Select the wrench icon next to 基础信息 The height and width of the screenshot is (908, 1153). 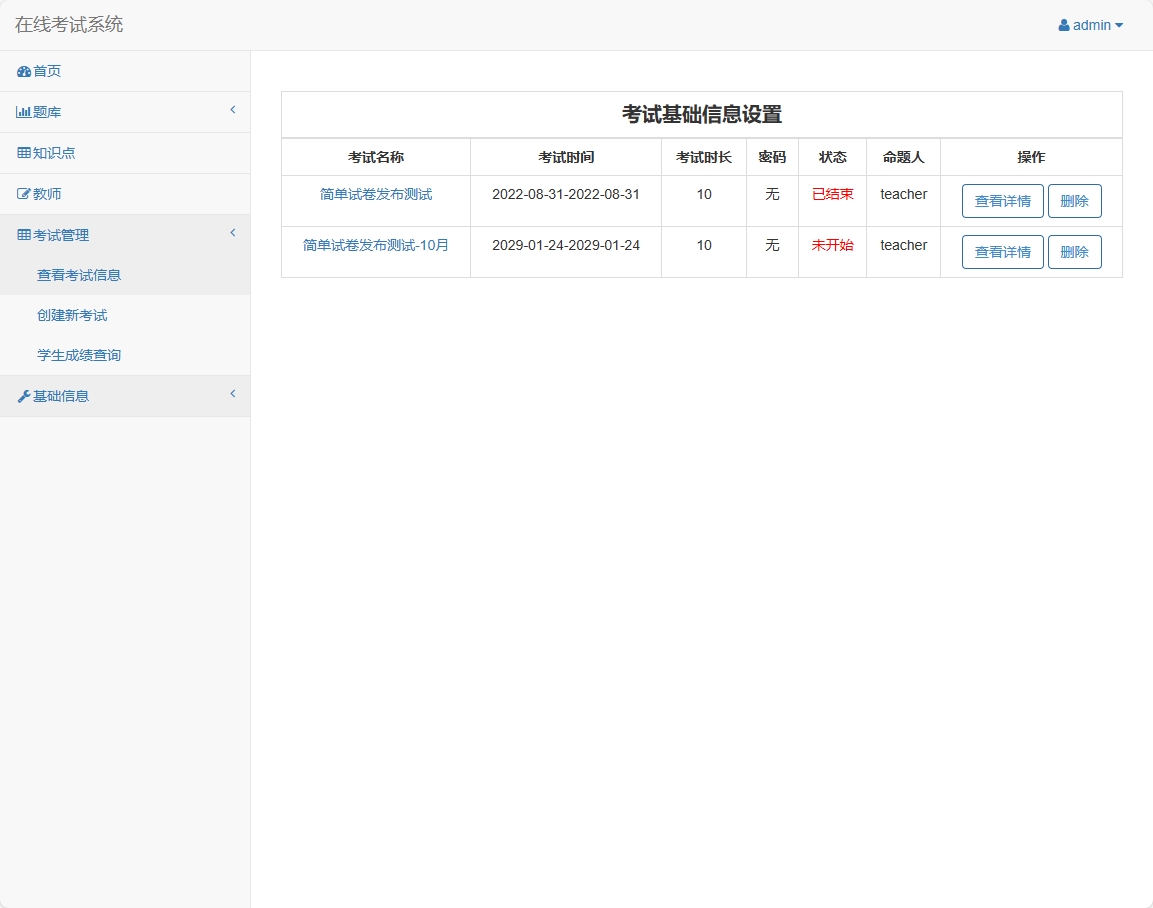[x=22, y=396]
